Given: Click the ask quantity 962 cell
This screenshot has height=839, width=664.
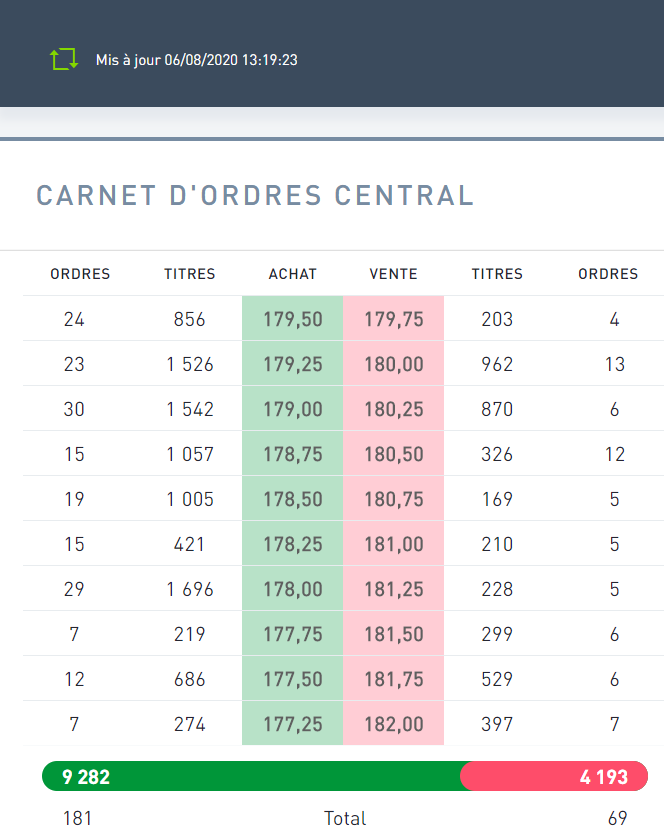Looking at the screenshot, I should [x=497, y=365].
